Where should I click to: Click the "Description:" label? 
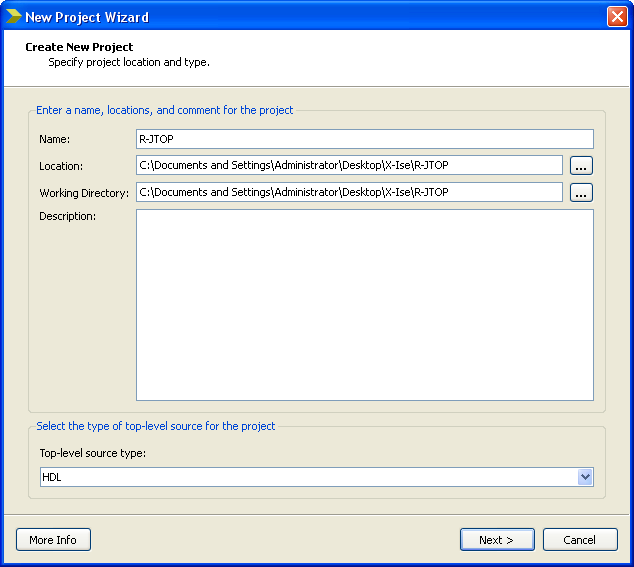point(67,217)
